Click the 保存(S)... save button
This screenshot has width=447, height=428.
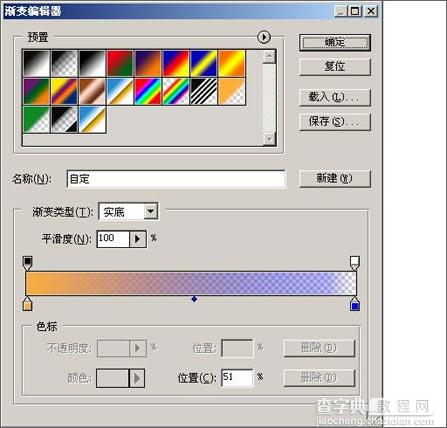[x=335, y=122]
